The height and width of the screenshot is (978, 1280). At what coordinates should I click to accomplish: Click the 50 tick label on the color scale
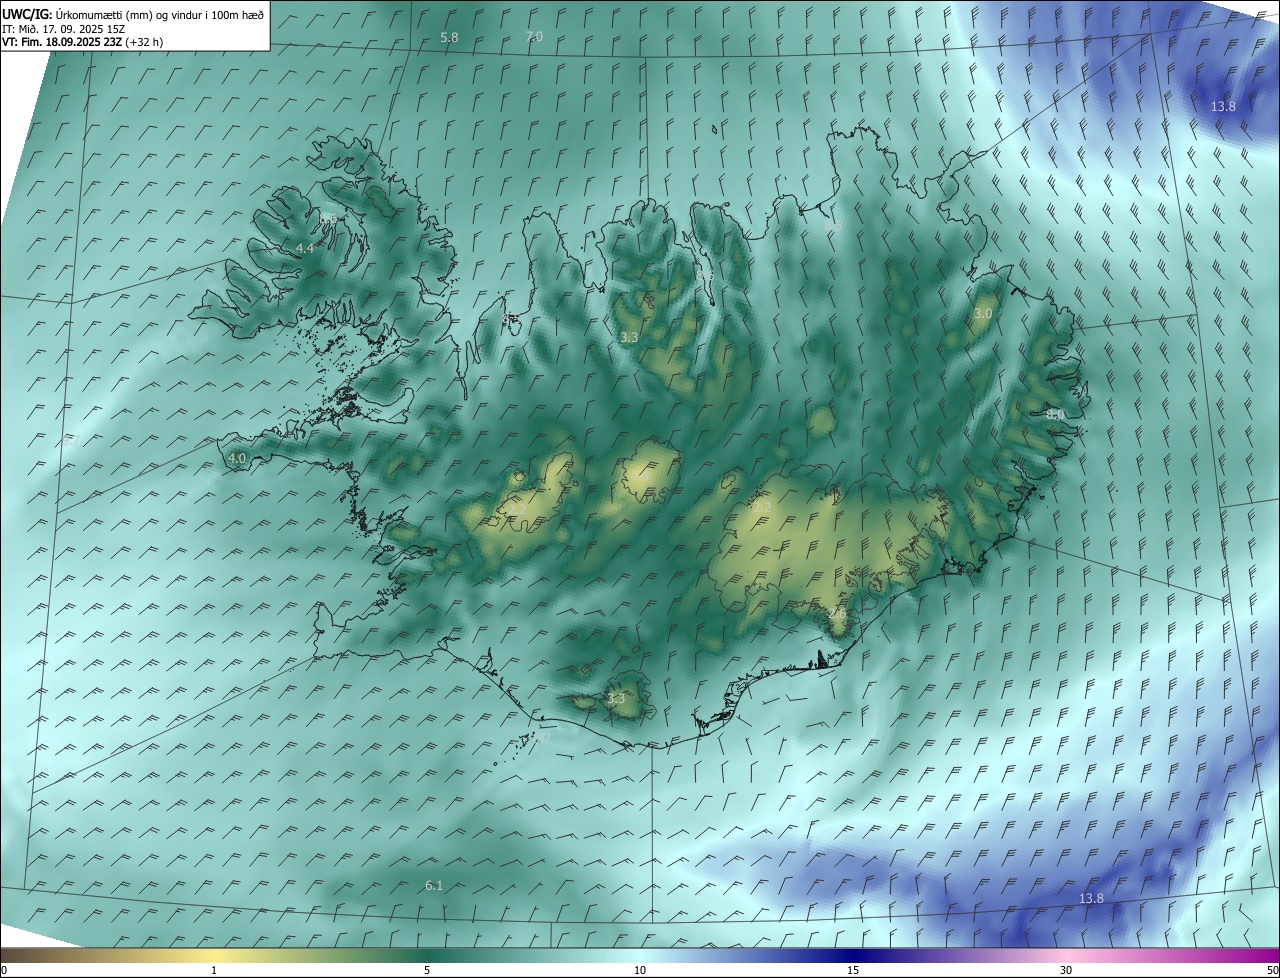pyautogui.click(x=1272, y=971)
